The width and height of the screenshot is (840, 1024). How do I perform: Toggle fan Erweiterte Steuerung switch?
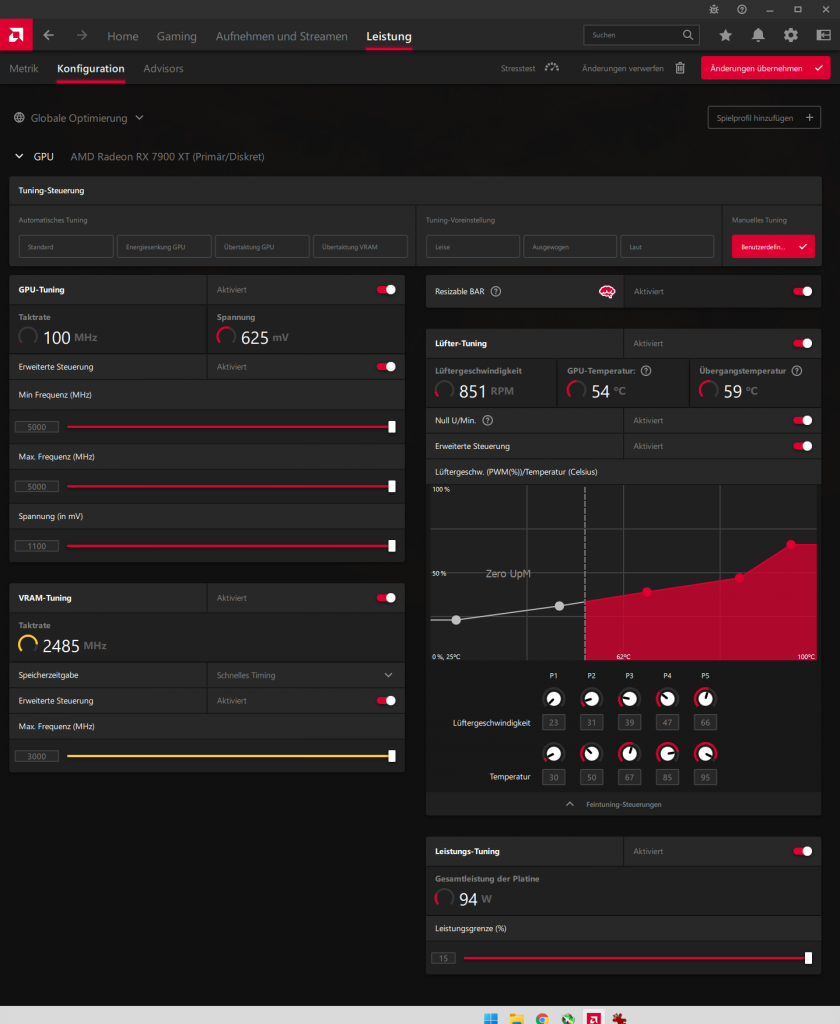pyautogui.click(x=803, y=446)
